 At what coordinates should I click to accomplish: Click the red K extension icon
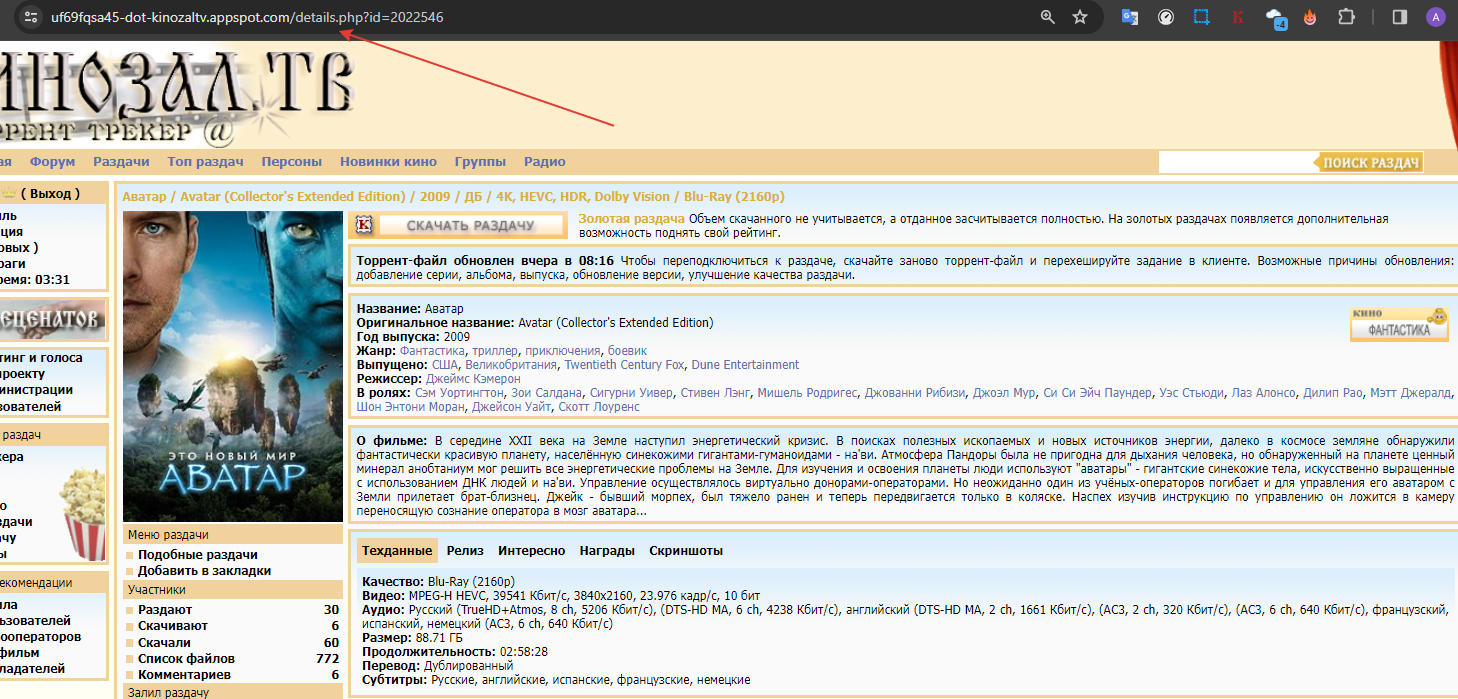point(1238,17)
